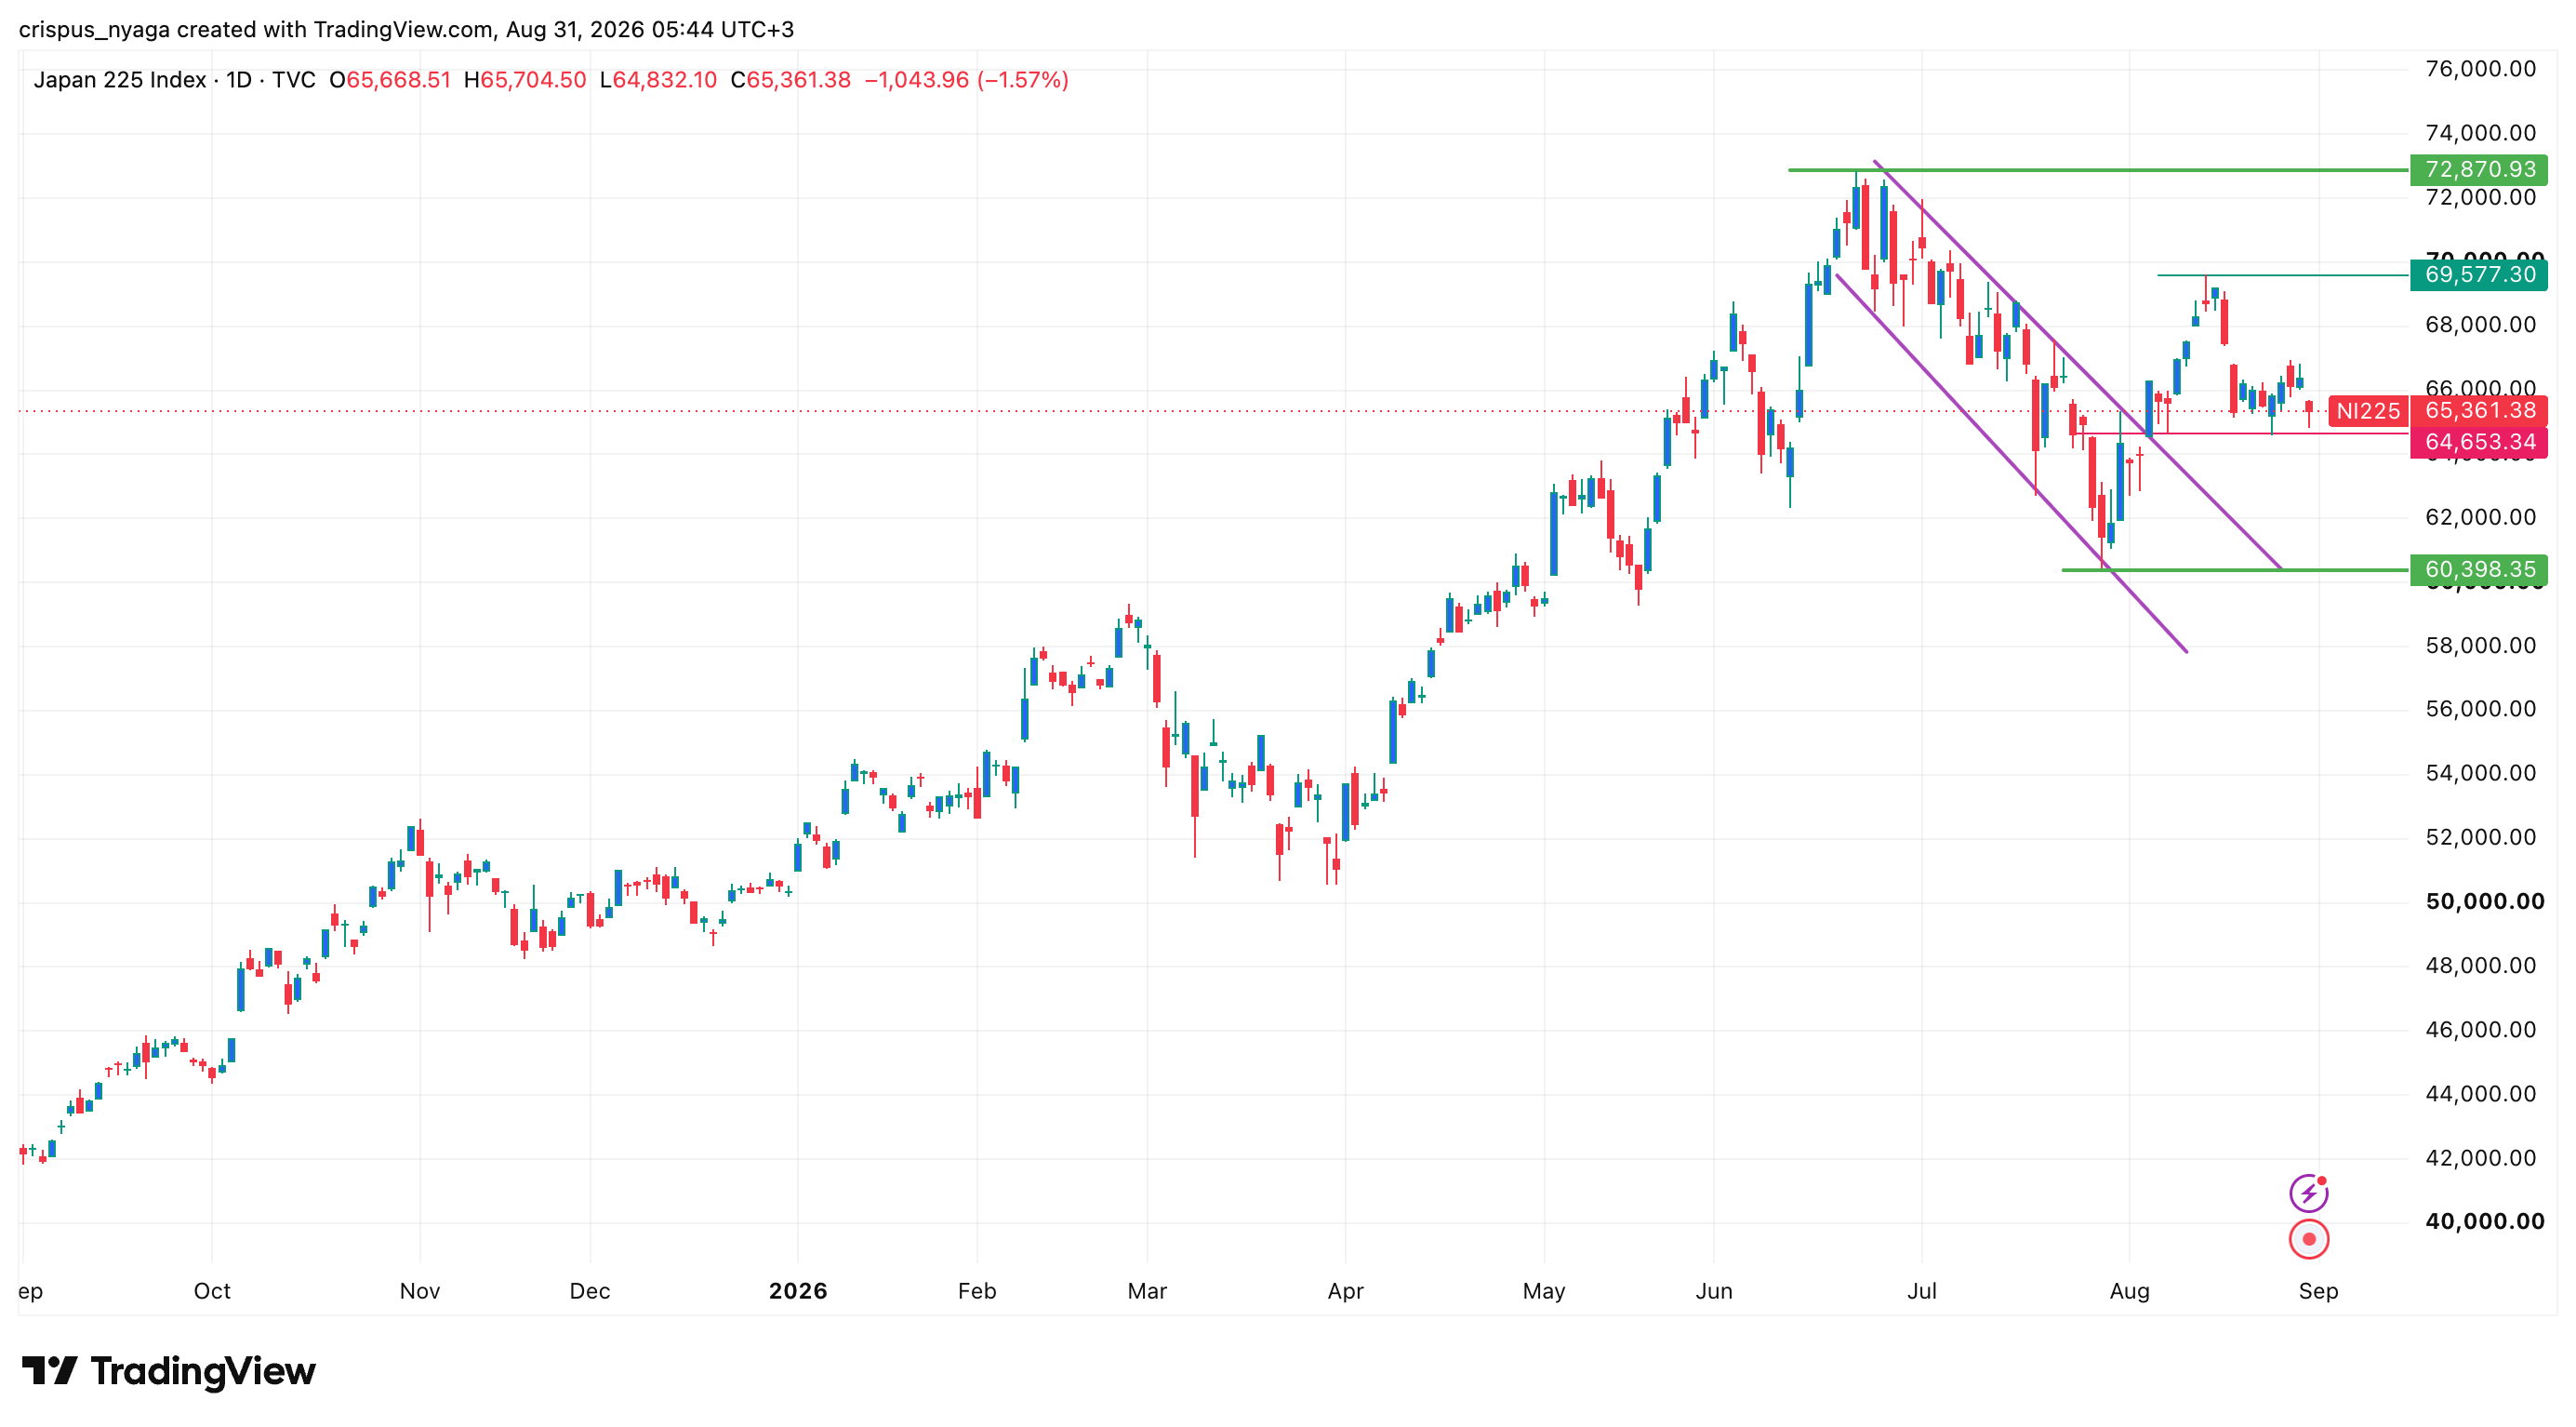Click the 54,000.00 price axis label

(x=2480, y=773)
